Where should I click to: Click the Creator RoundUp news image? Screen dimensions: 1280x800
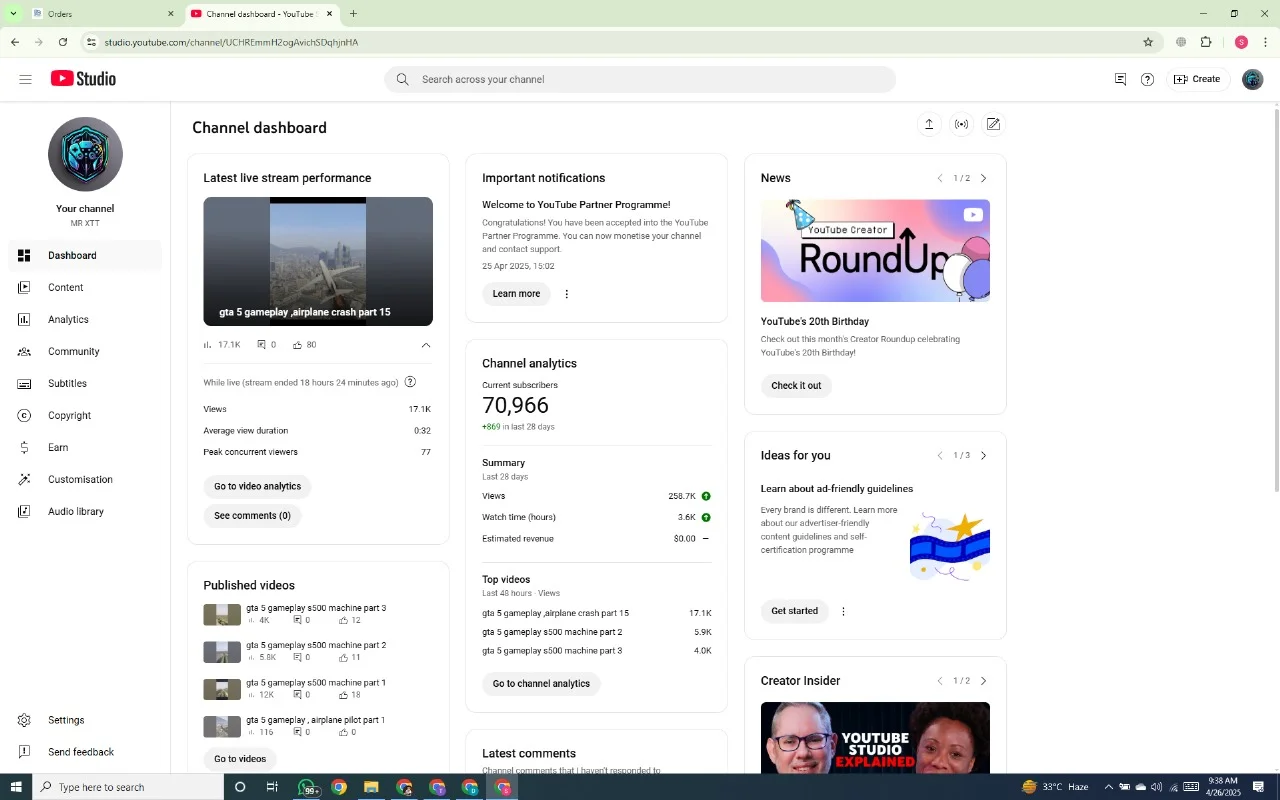coord(875,250)
